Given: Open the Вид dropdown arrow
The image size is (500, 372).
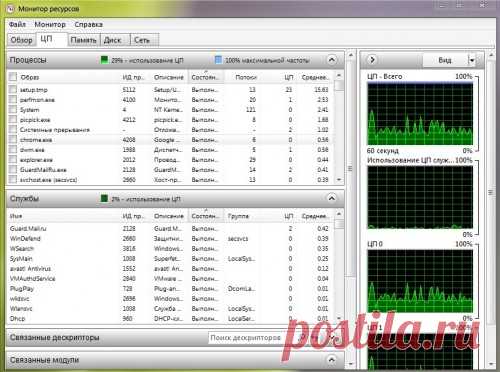Looking at the screenshot, I should 472,60.
